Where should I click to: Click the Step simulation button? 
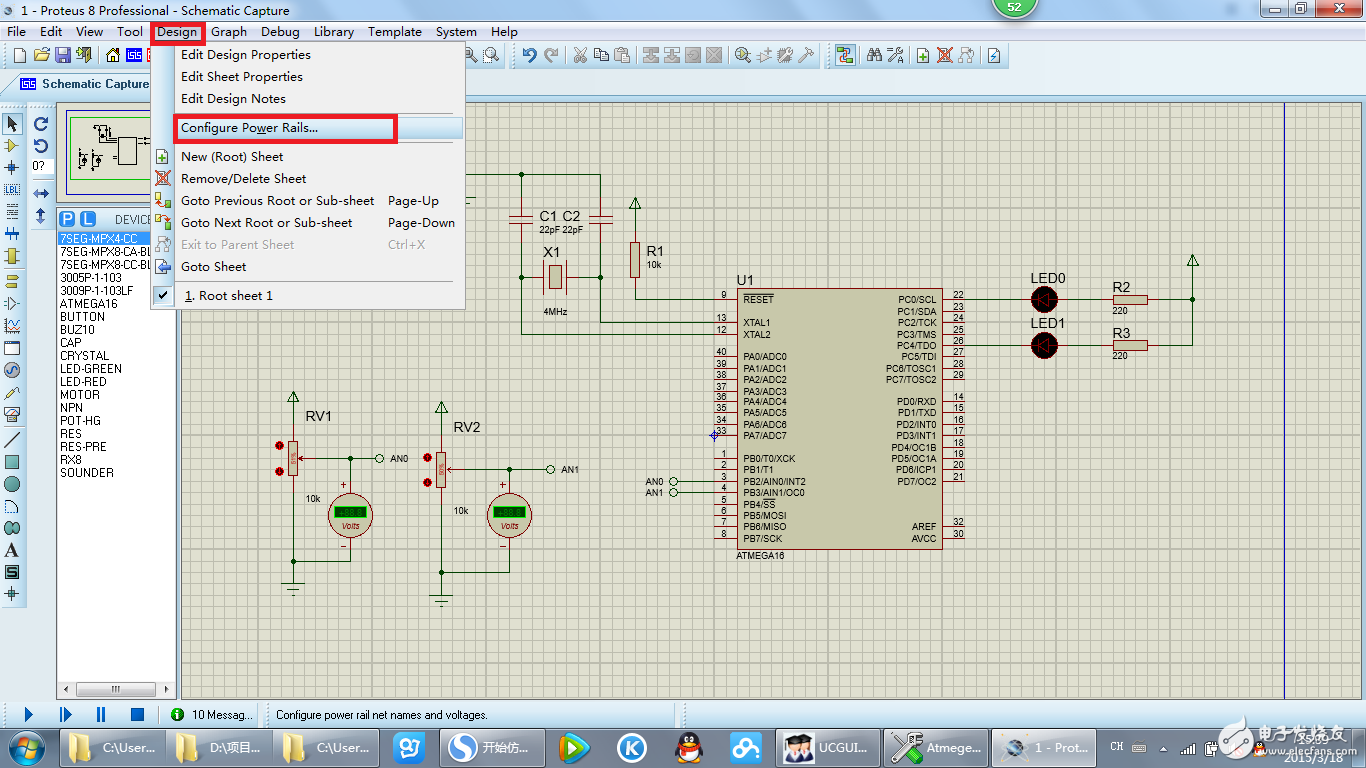(65, 715)
